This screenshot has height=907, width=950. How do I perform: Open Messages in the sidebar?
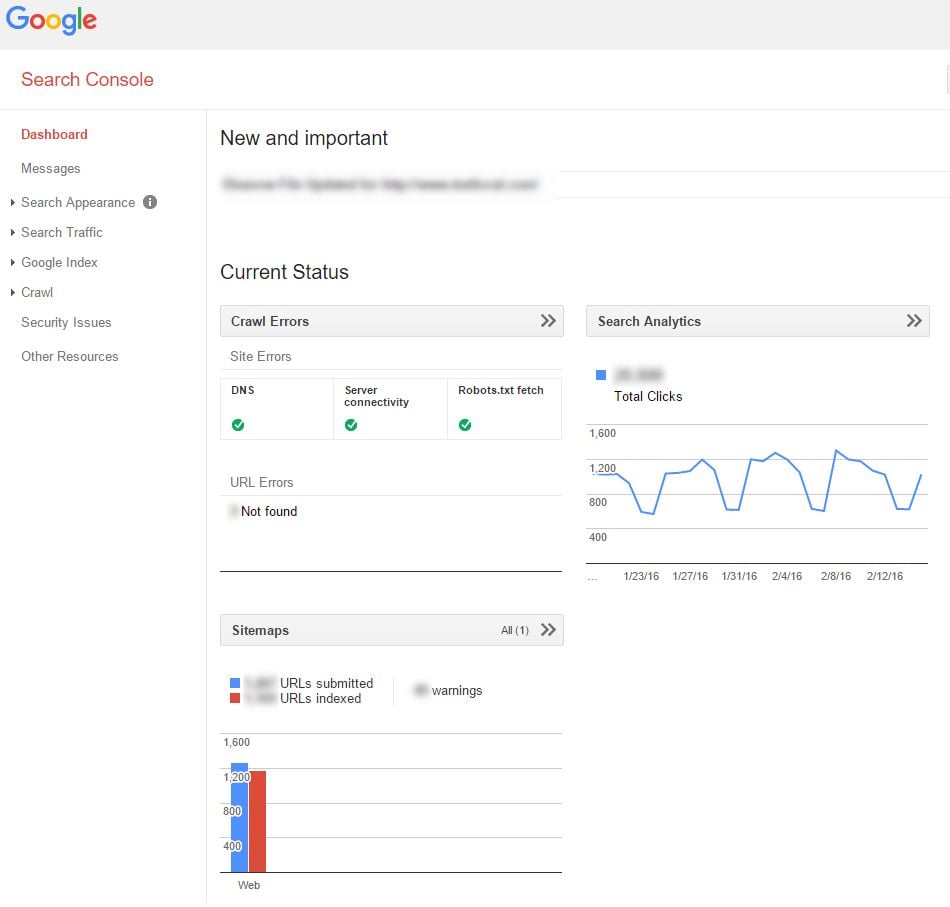[x=51, y=168]
